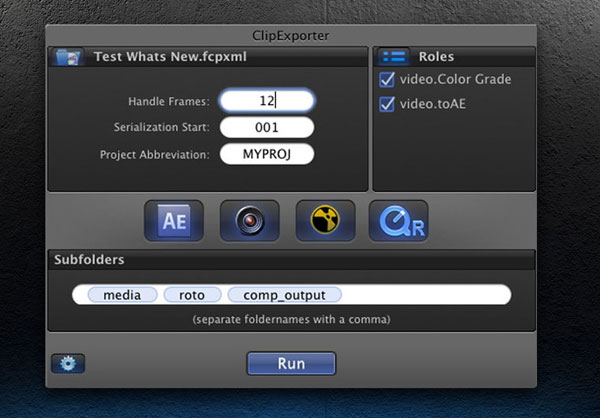Open the gear settings button
Viewport: 600px width, 418px height.
[68, 363]
